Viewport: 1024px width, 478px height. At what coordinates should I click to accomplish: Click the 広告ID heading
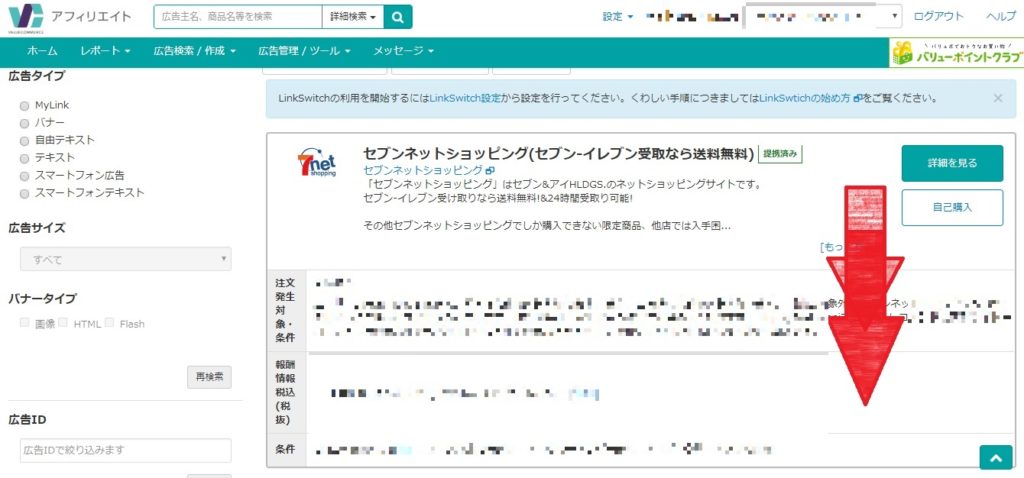point(27,420)
